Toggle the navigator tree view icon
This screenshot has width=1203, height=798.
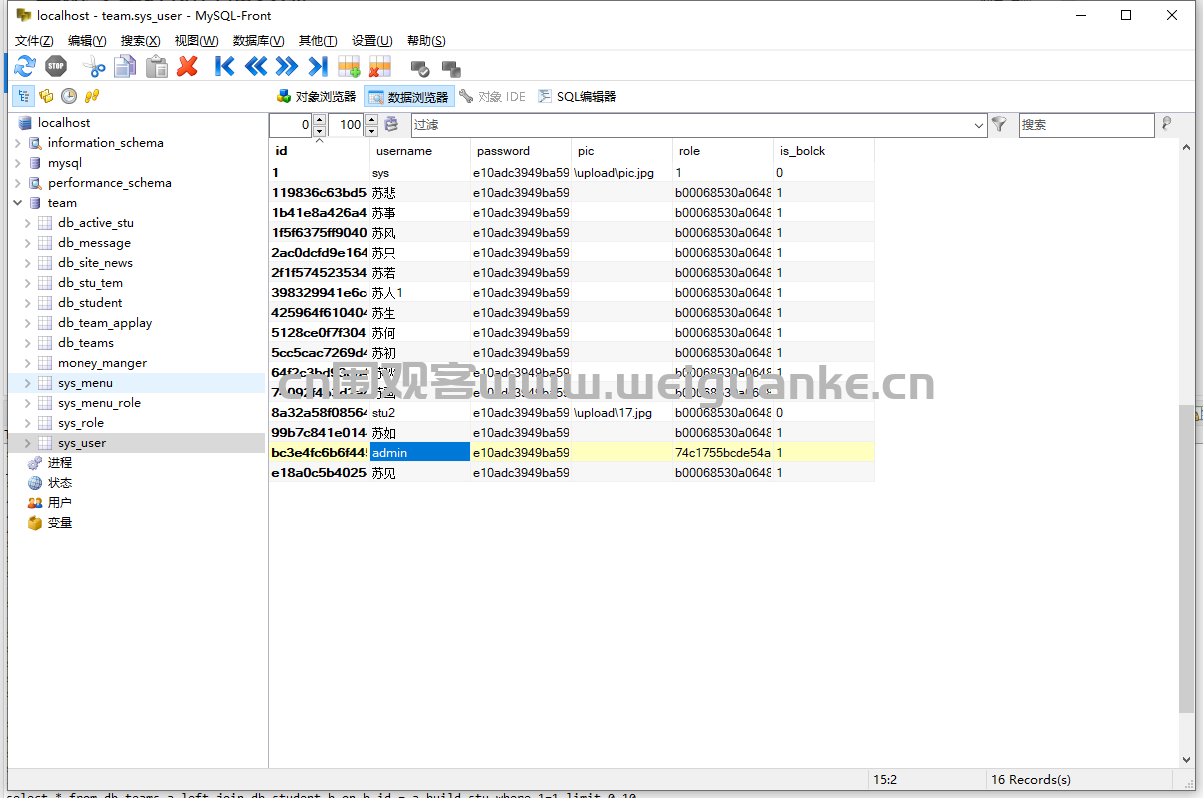pyautogui.click(x=23, y=96)
